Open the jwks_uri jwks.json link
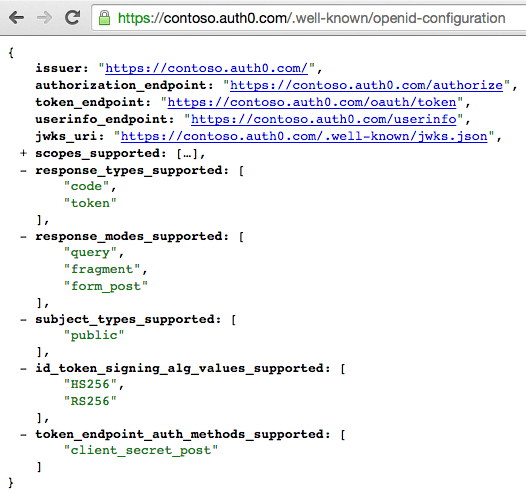The width and height of the screenshot is (526, 499). click(304, 137)
